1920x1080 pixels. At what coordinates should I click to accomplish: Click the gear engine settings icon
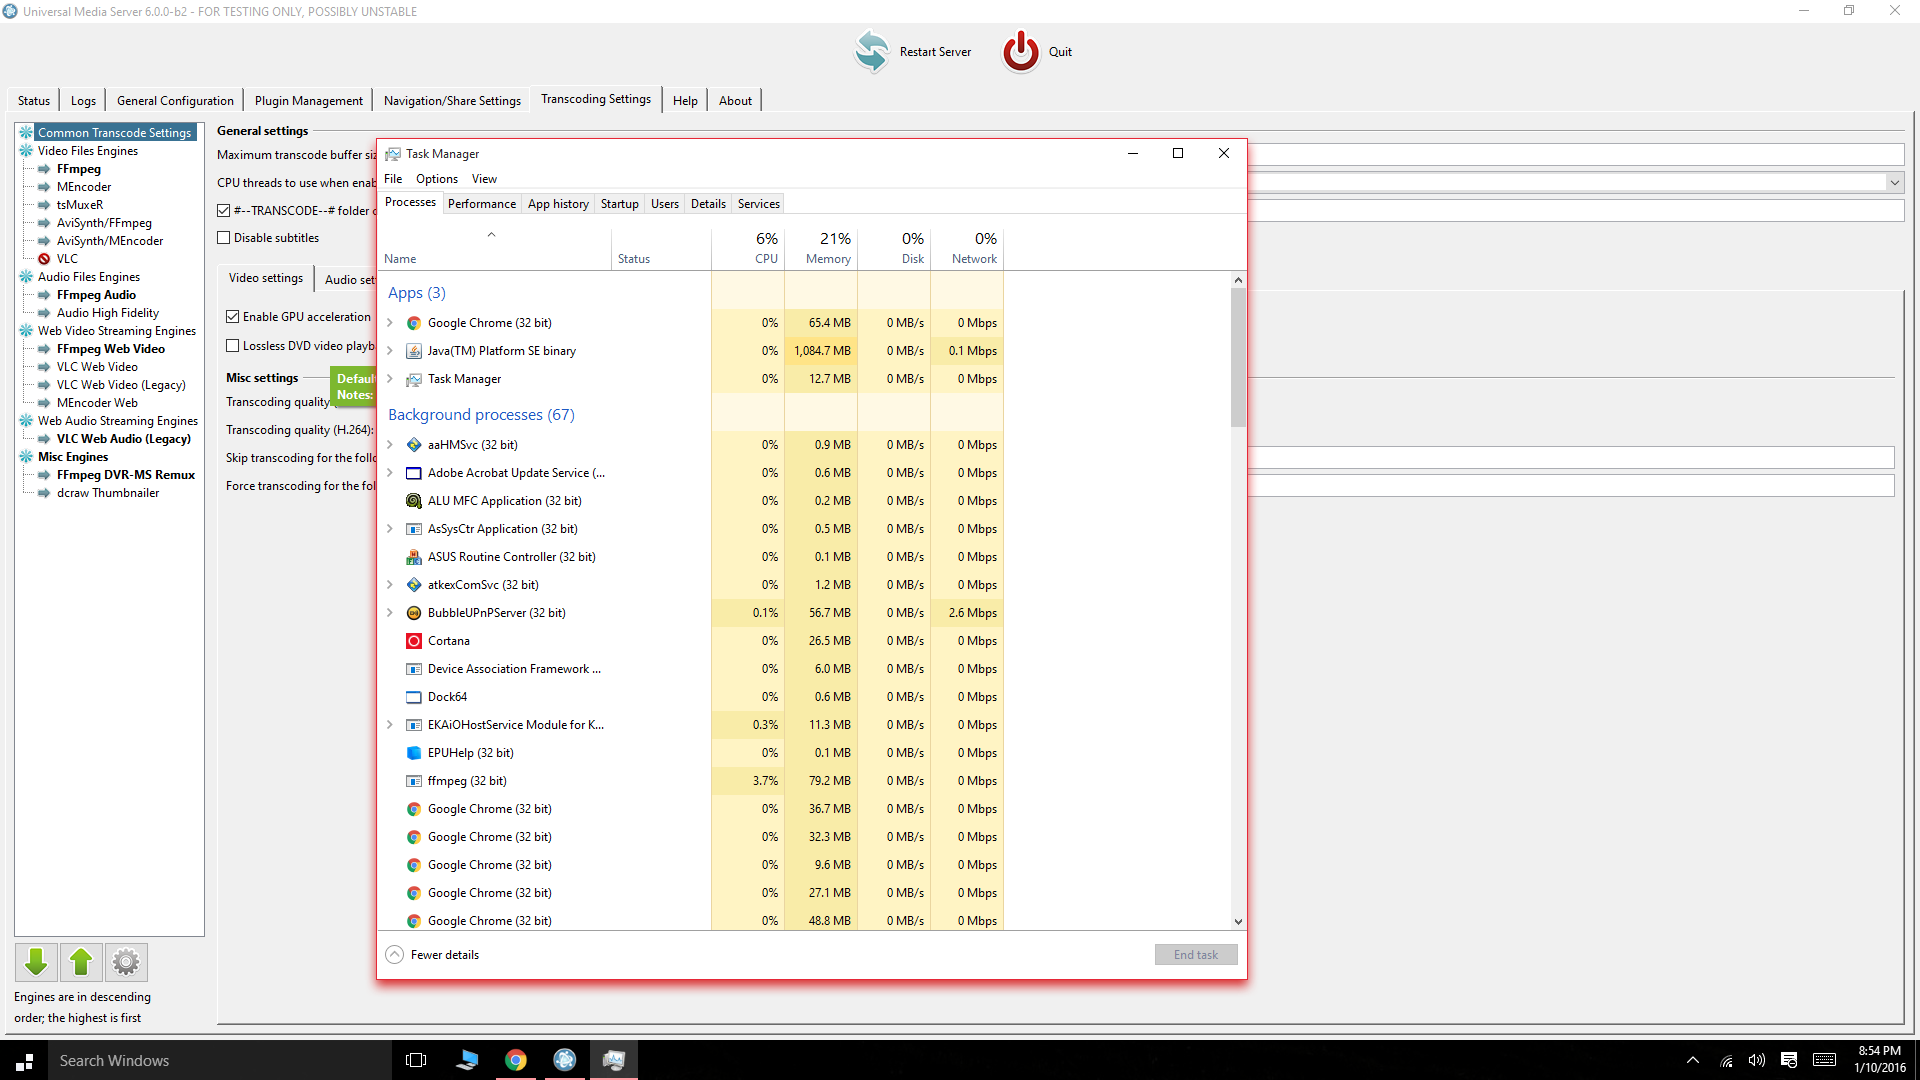126,962
